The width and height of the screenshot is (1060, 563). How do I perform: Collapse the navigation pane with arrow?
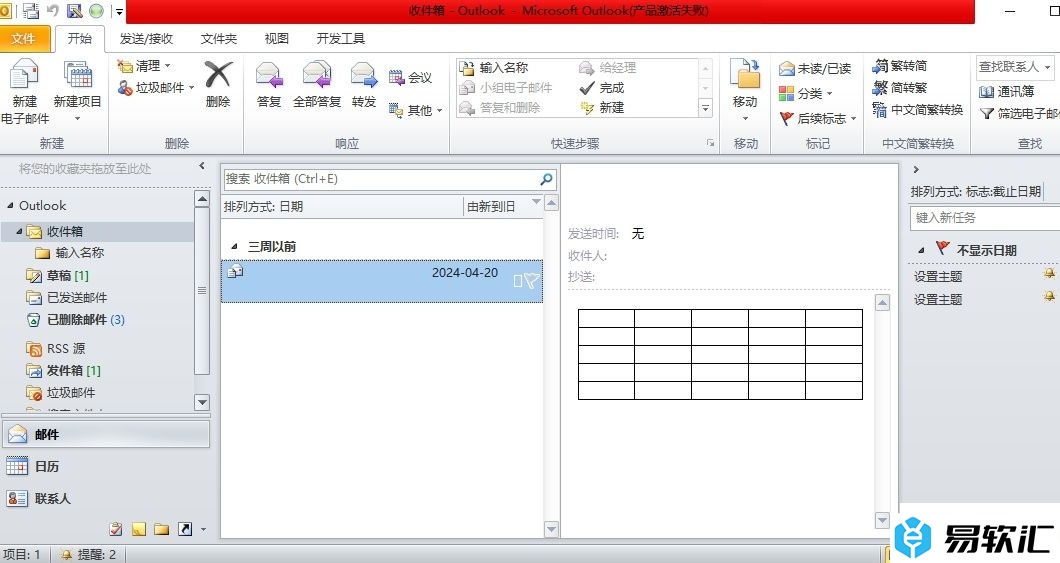pos(201,166)
